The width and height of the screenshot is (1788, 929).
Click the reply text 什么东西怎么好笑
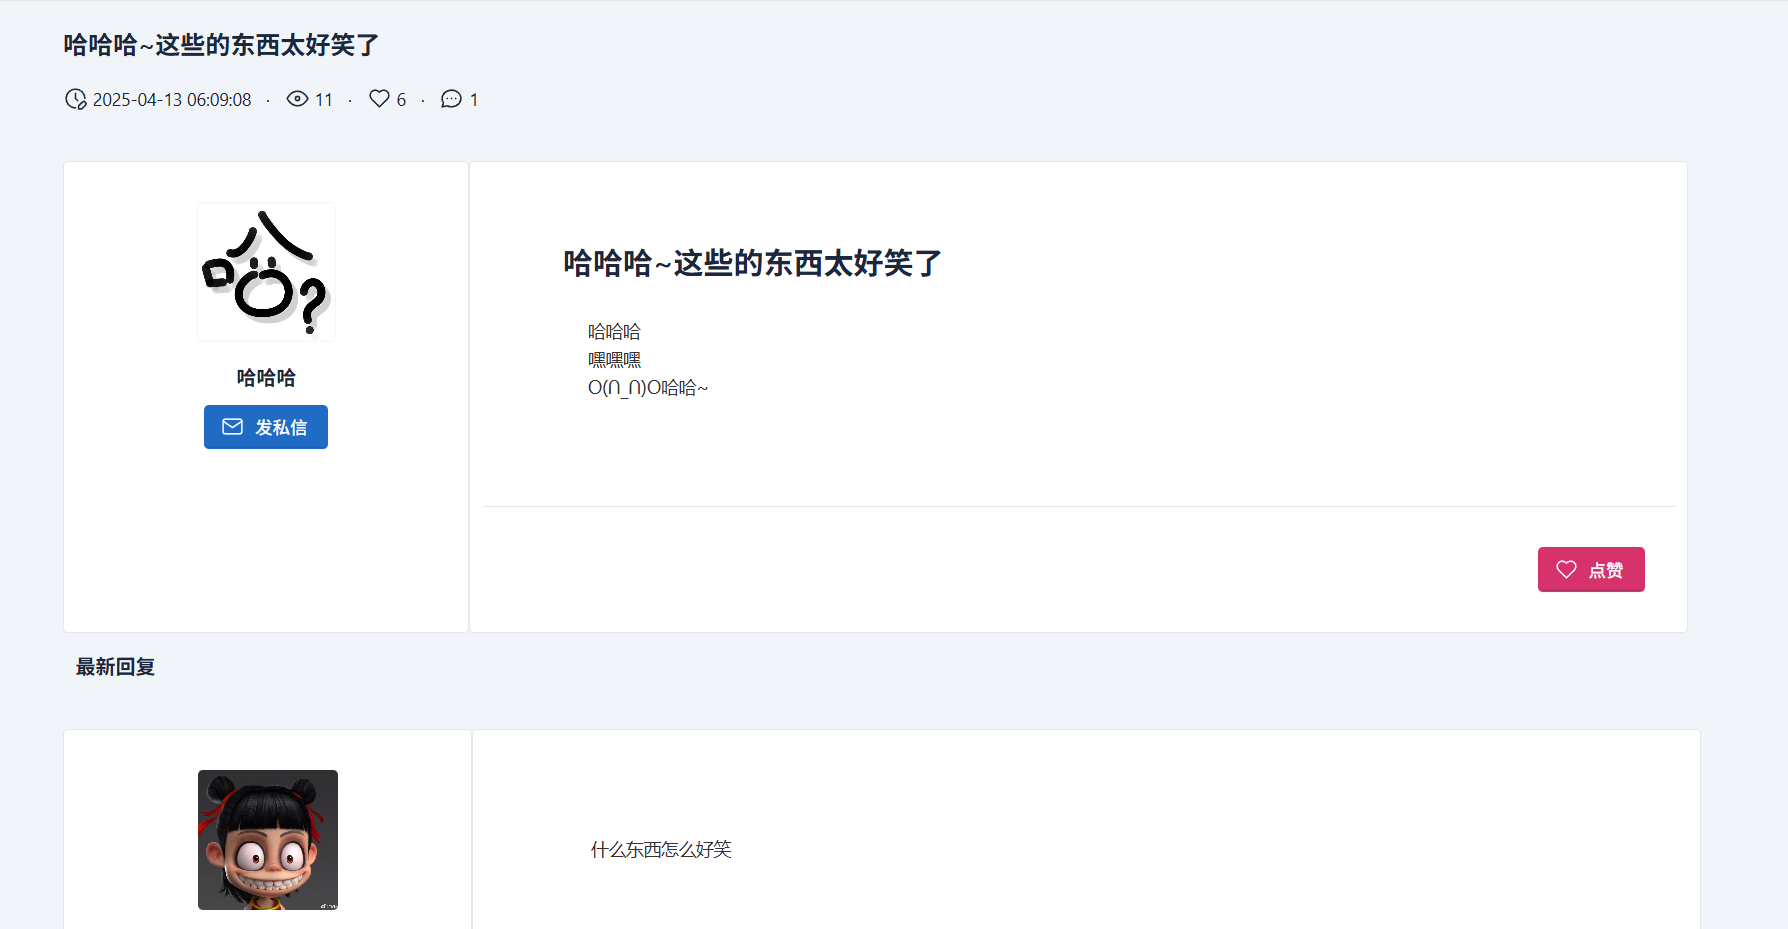pyautogui.click(x=661, y=849)
